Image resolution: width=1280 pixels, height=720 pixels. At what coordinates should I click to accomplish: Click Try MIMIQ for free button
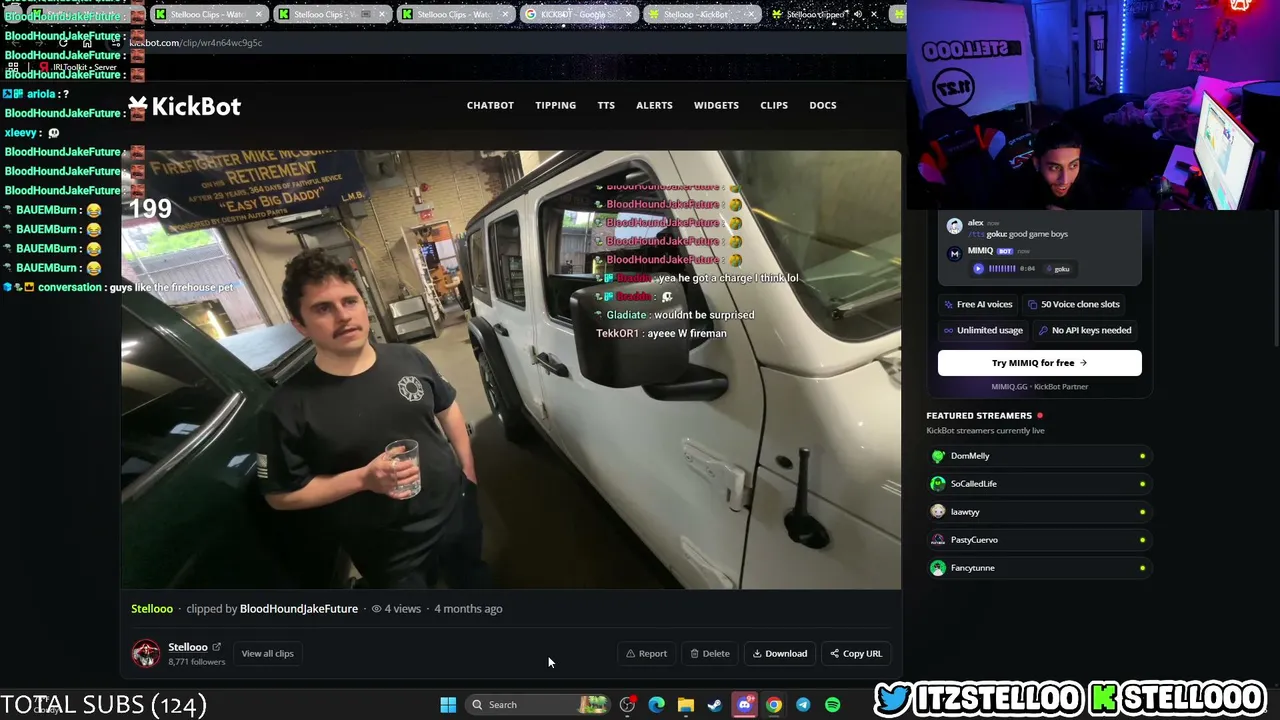[1039, 363]
